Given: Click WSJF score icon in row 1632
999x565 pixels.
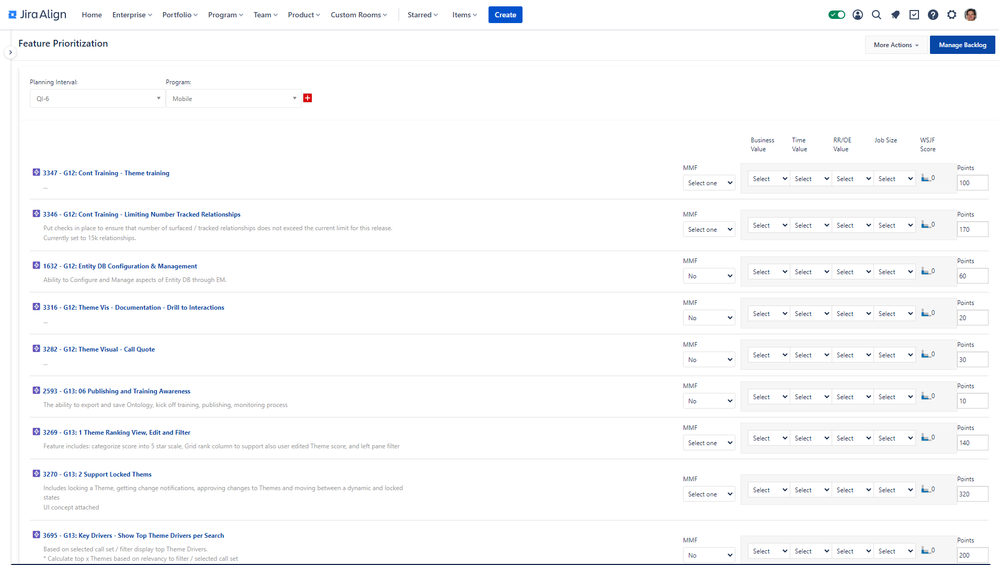Looking at the screenshot, I should point(925,271).
